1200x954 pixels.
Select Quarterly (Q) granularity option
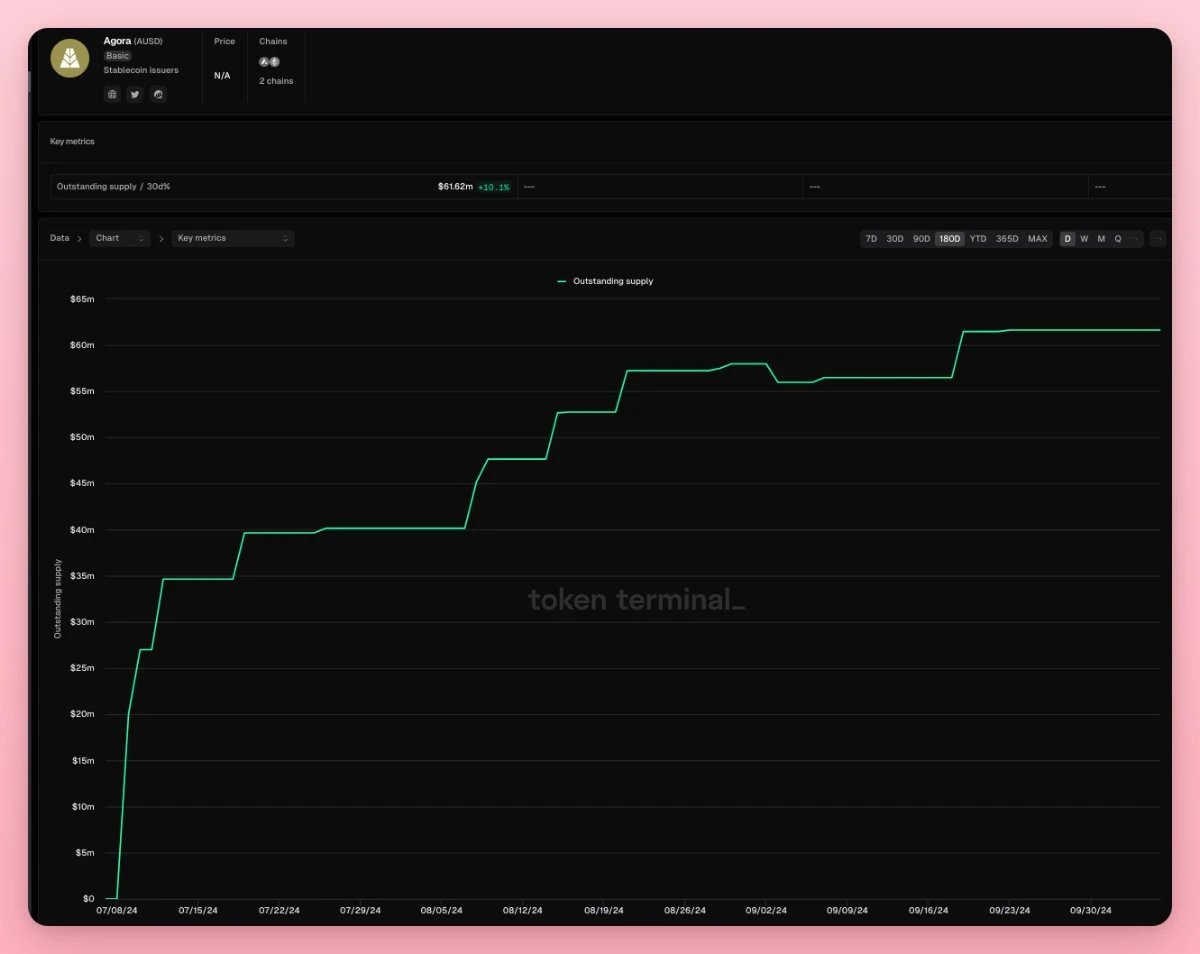click(1118, 239)
